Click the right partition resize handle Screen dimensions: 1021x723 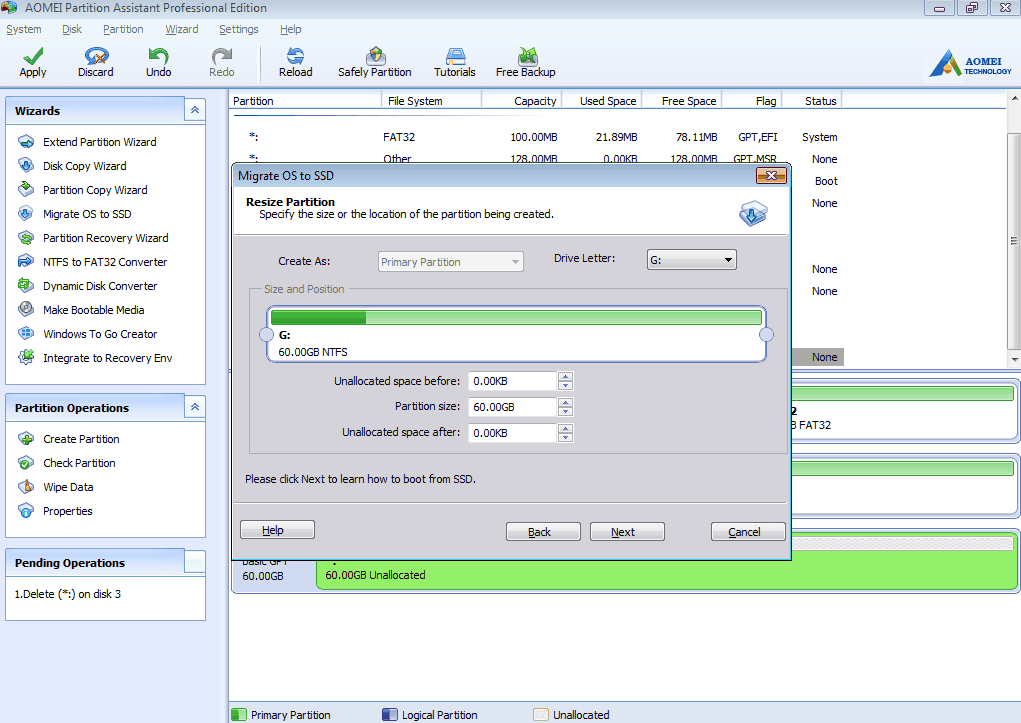coord(767,334)
